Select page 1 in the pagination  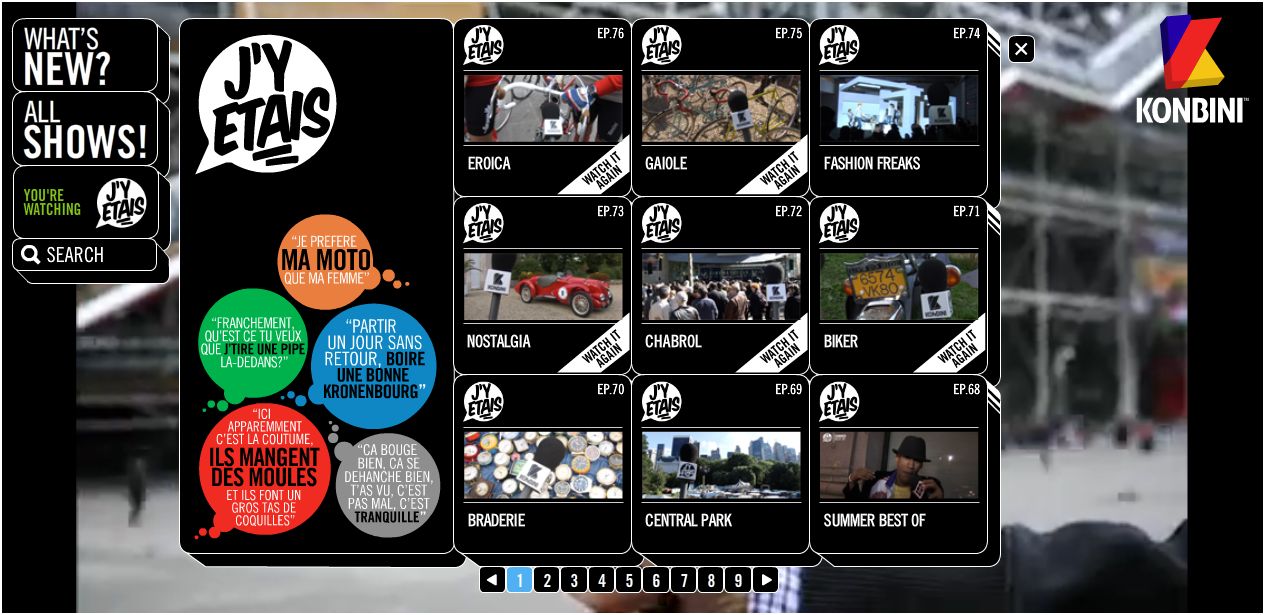(520, 580)
